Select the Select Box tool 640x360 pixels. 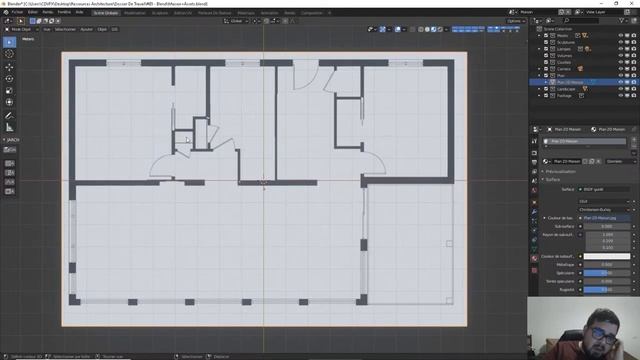[9, 42]
